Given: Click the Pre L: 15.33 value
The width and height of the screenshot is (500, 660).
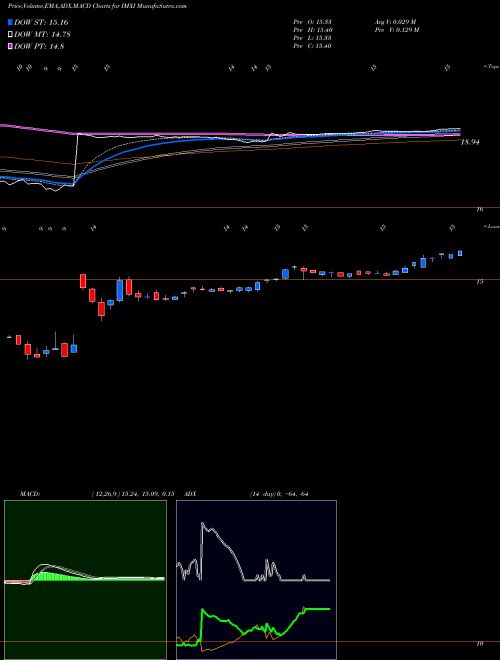Looking at the screenshot, I should (312, 38).
